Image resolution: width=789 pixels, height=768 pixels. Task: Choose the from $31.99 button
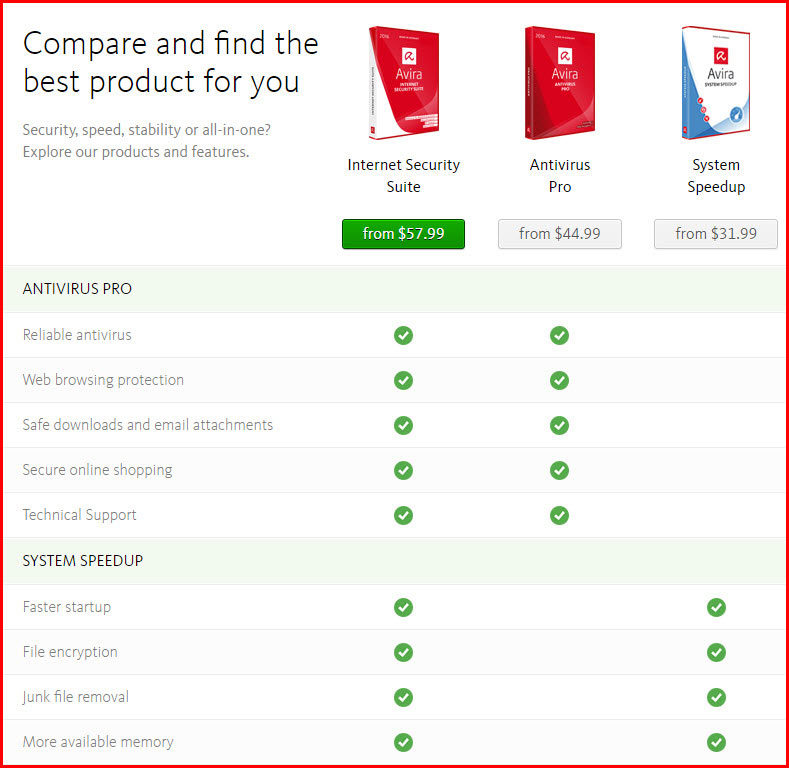(716, 234)
